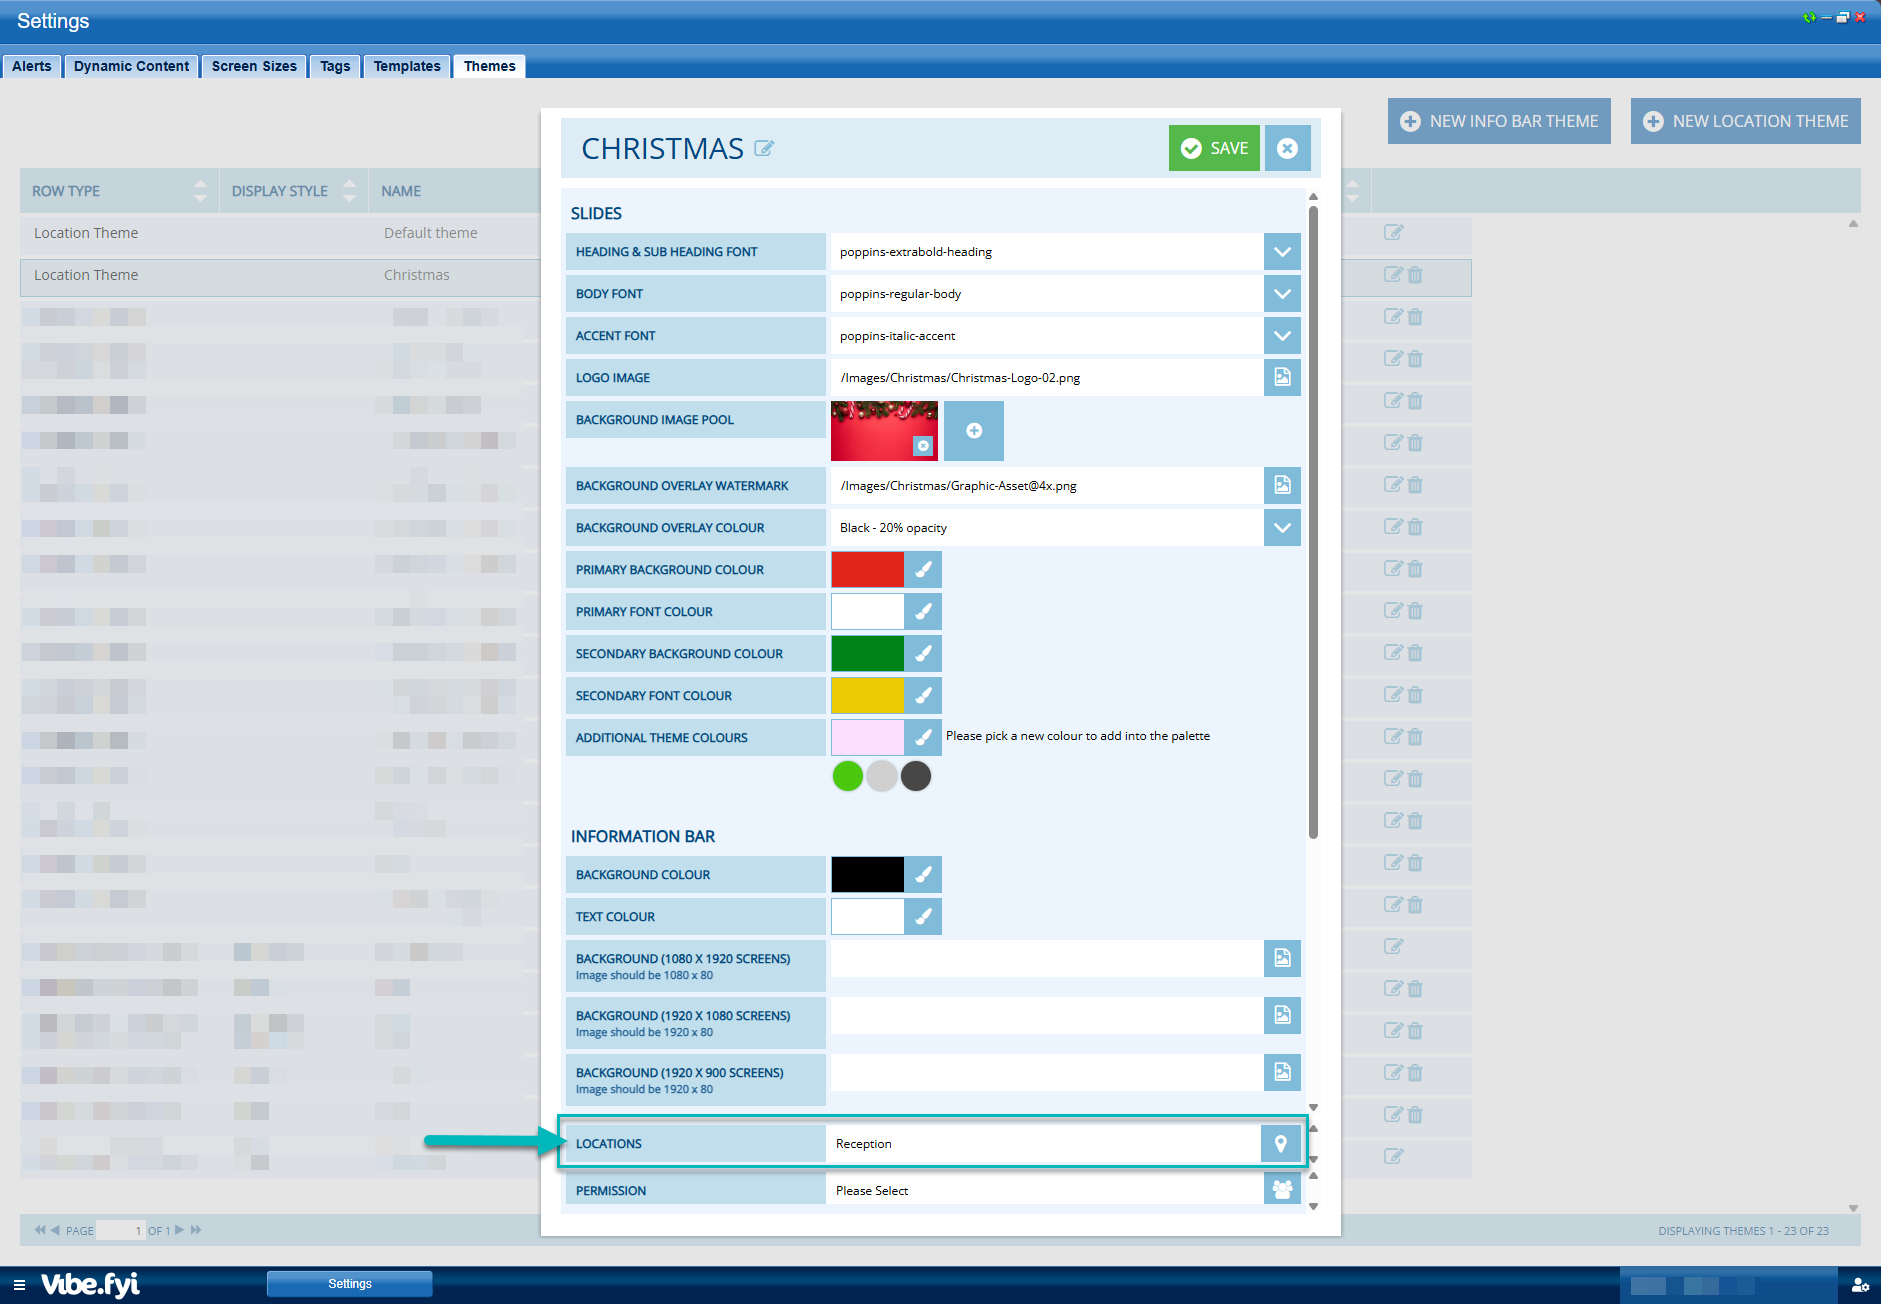Close the Christmas theme dialog
This screenshot has width=1881, height=1304.
[x=1287, y=149]
